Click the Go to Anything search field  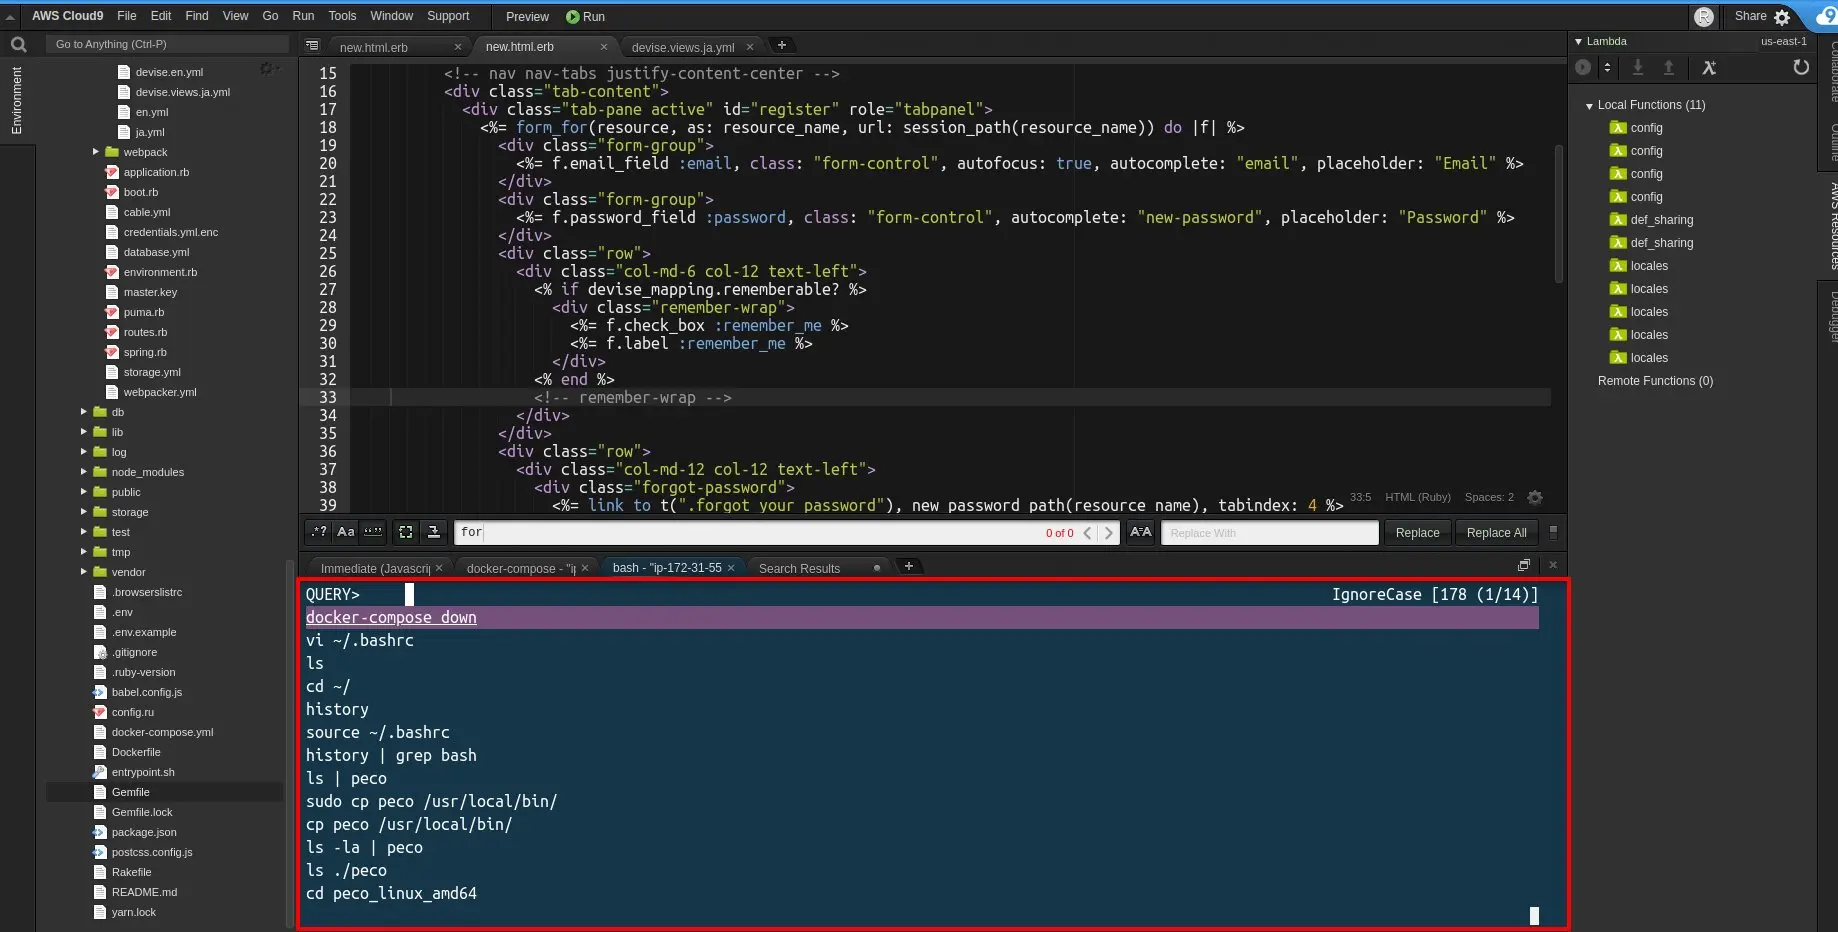pos(167,44)
